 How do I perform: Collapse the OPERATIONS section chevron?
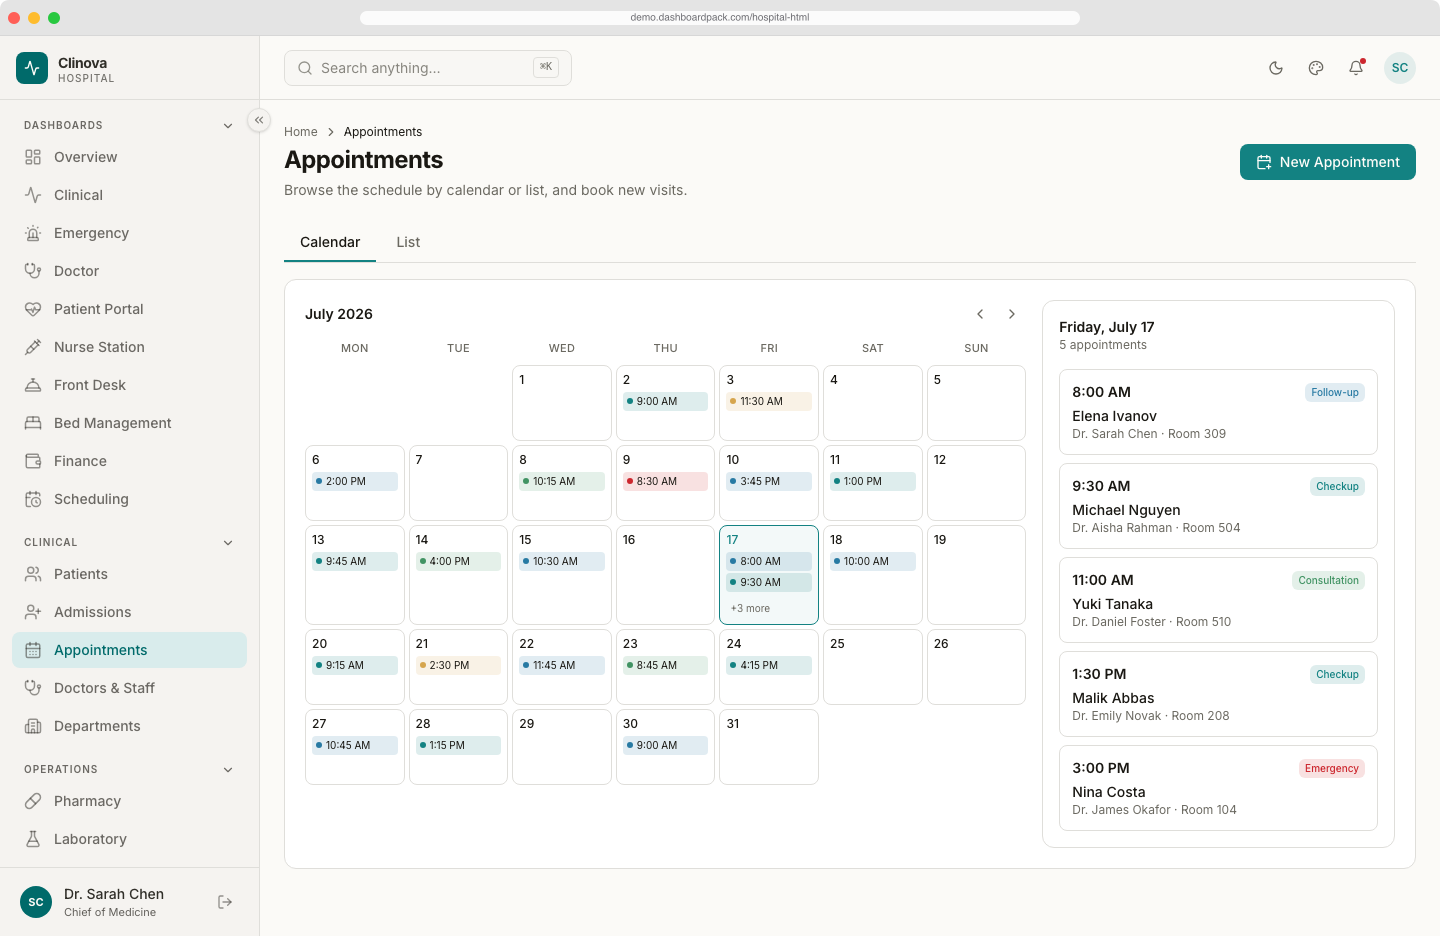pyautogui.click(x=228, y=770)
